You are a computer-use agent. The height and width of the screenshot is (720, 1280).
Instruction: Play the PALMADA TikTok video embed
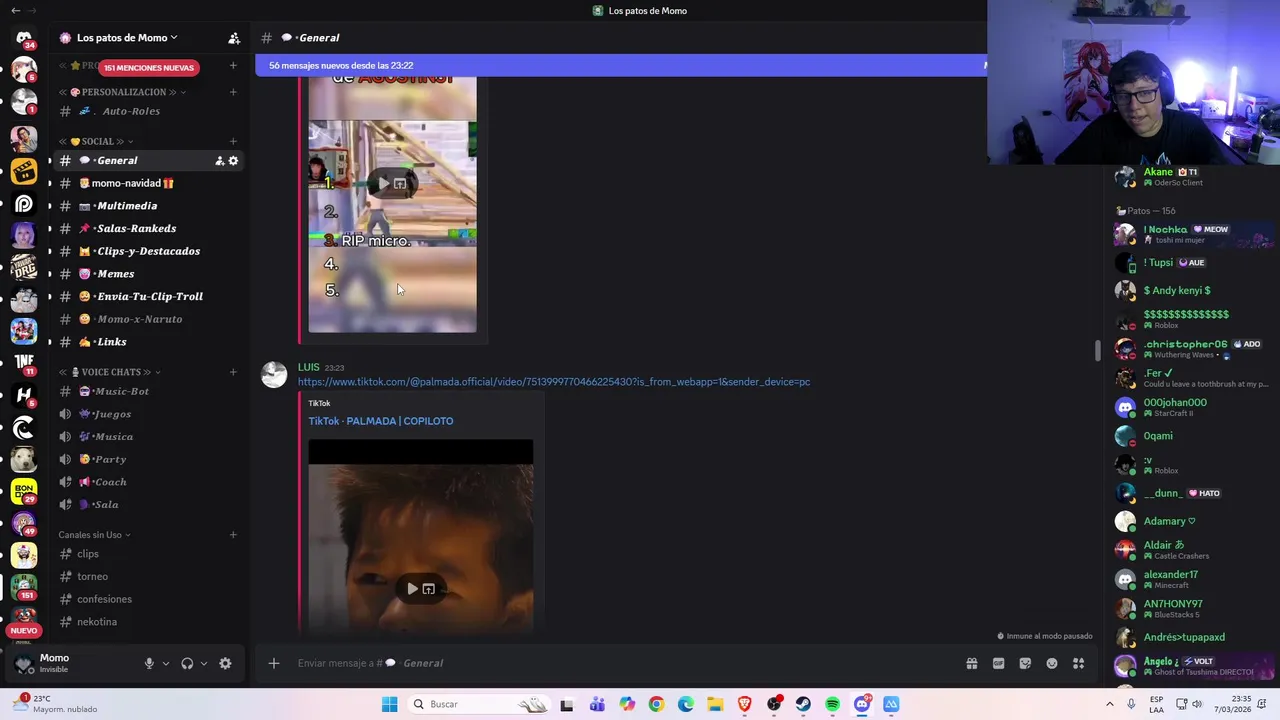[x=412, y=589]
